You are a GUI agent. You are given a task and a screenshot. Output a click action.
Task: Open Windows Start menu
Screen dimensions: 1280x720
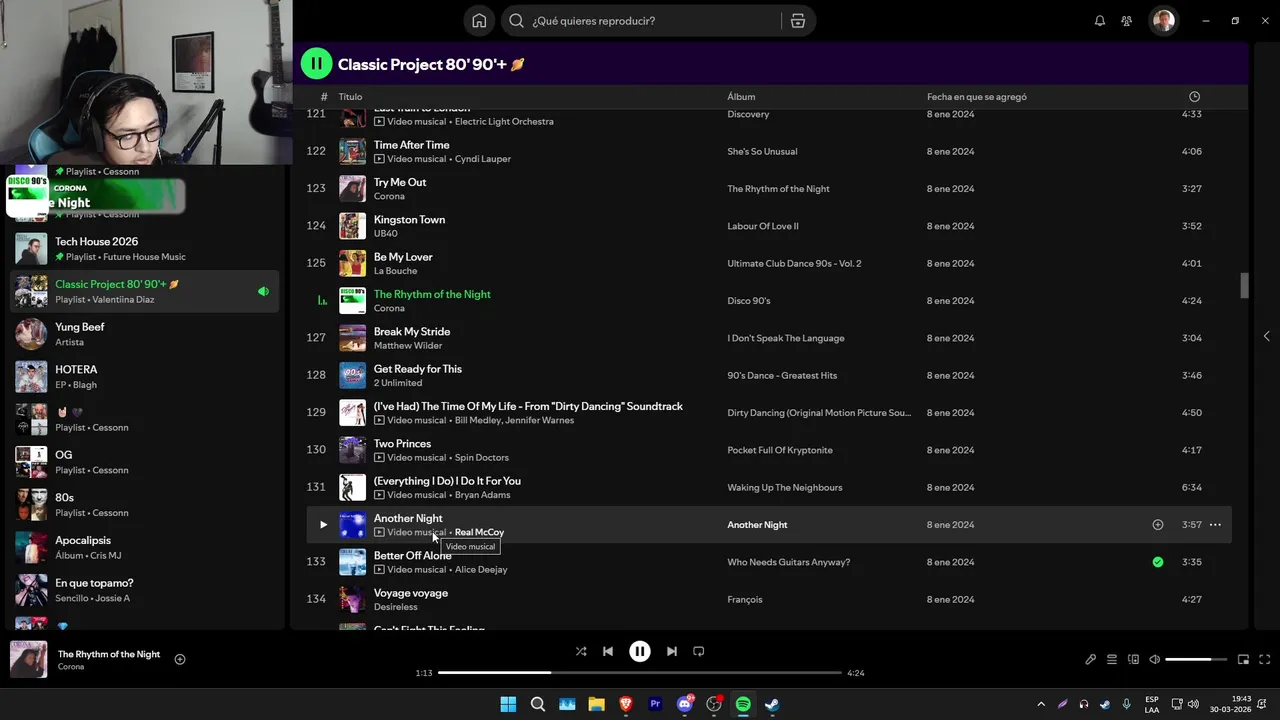click(x=508, y=704)
